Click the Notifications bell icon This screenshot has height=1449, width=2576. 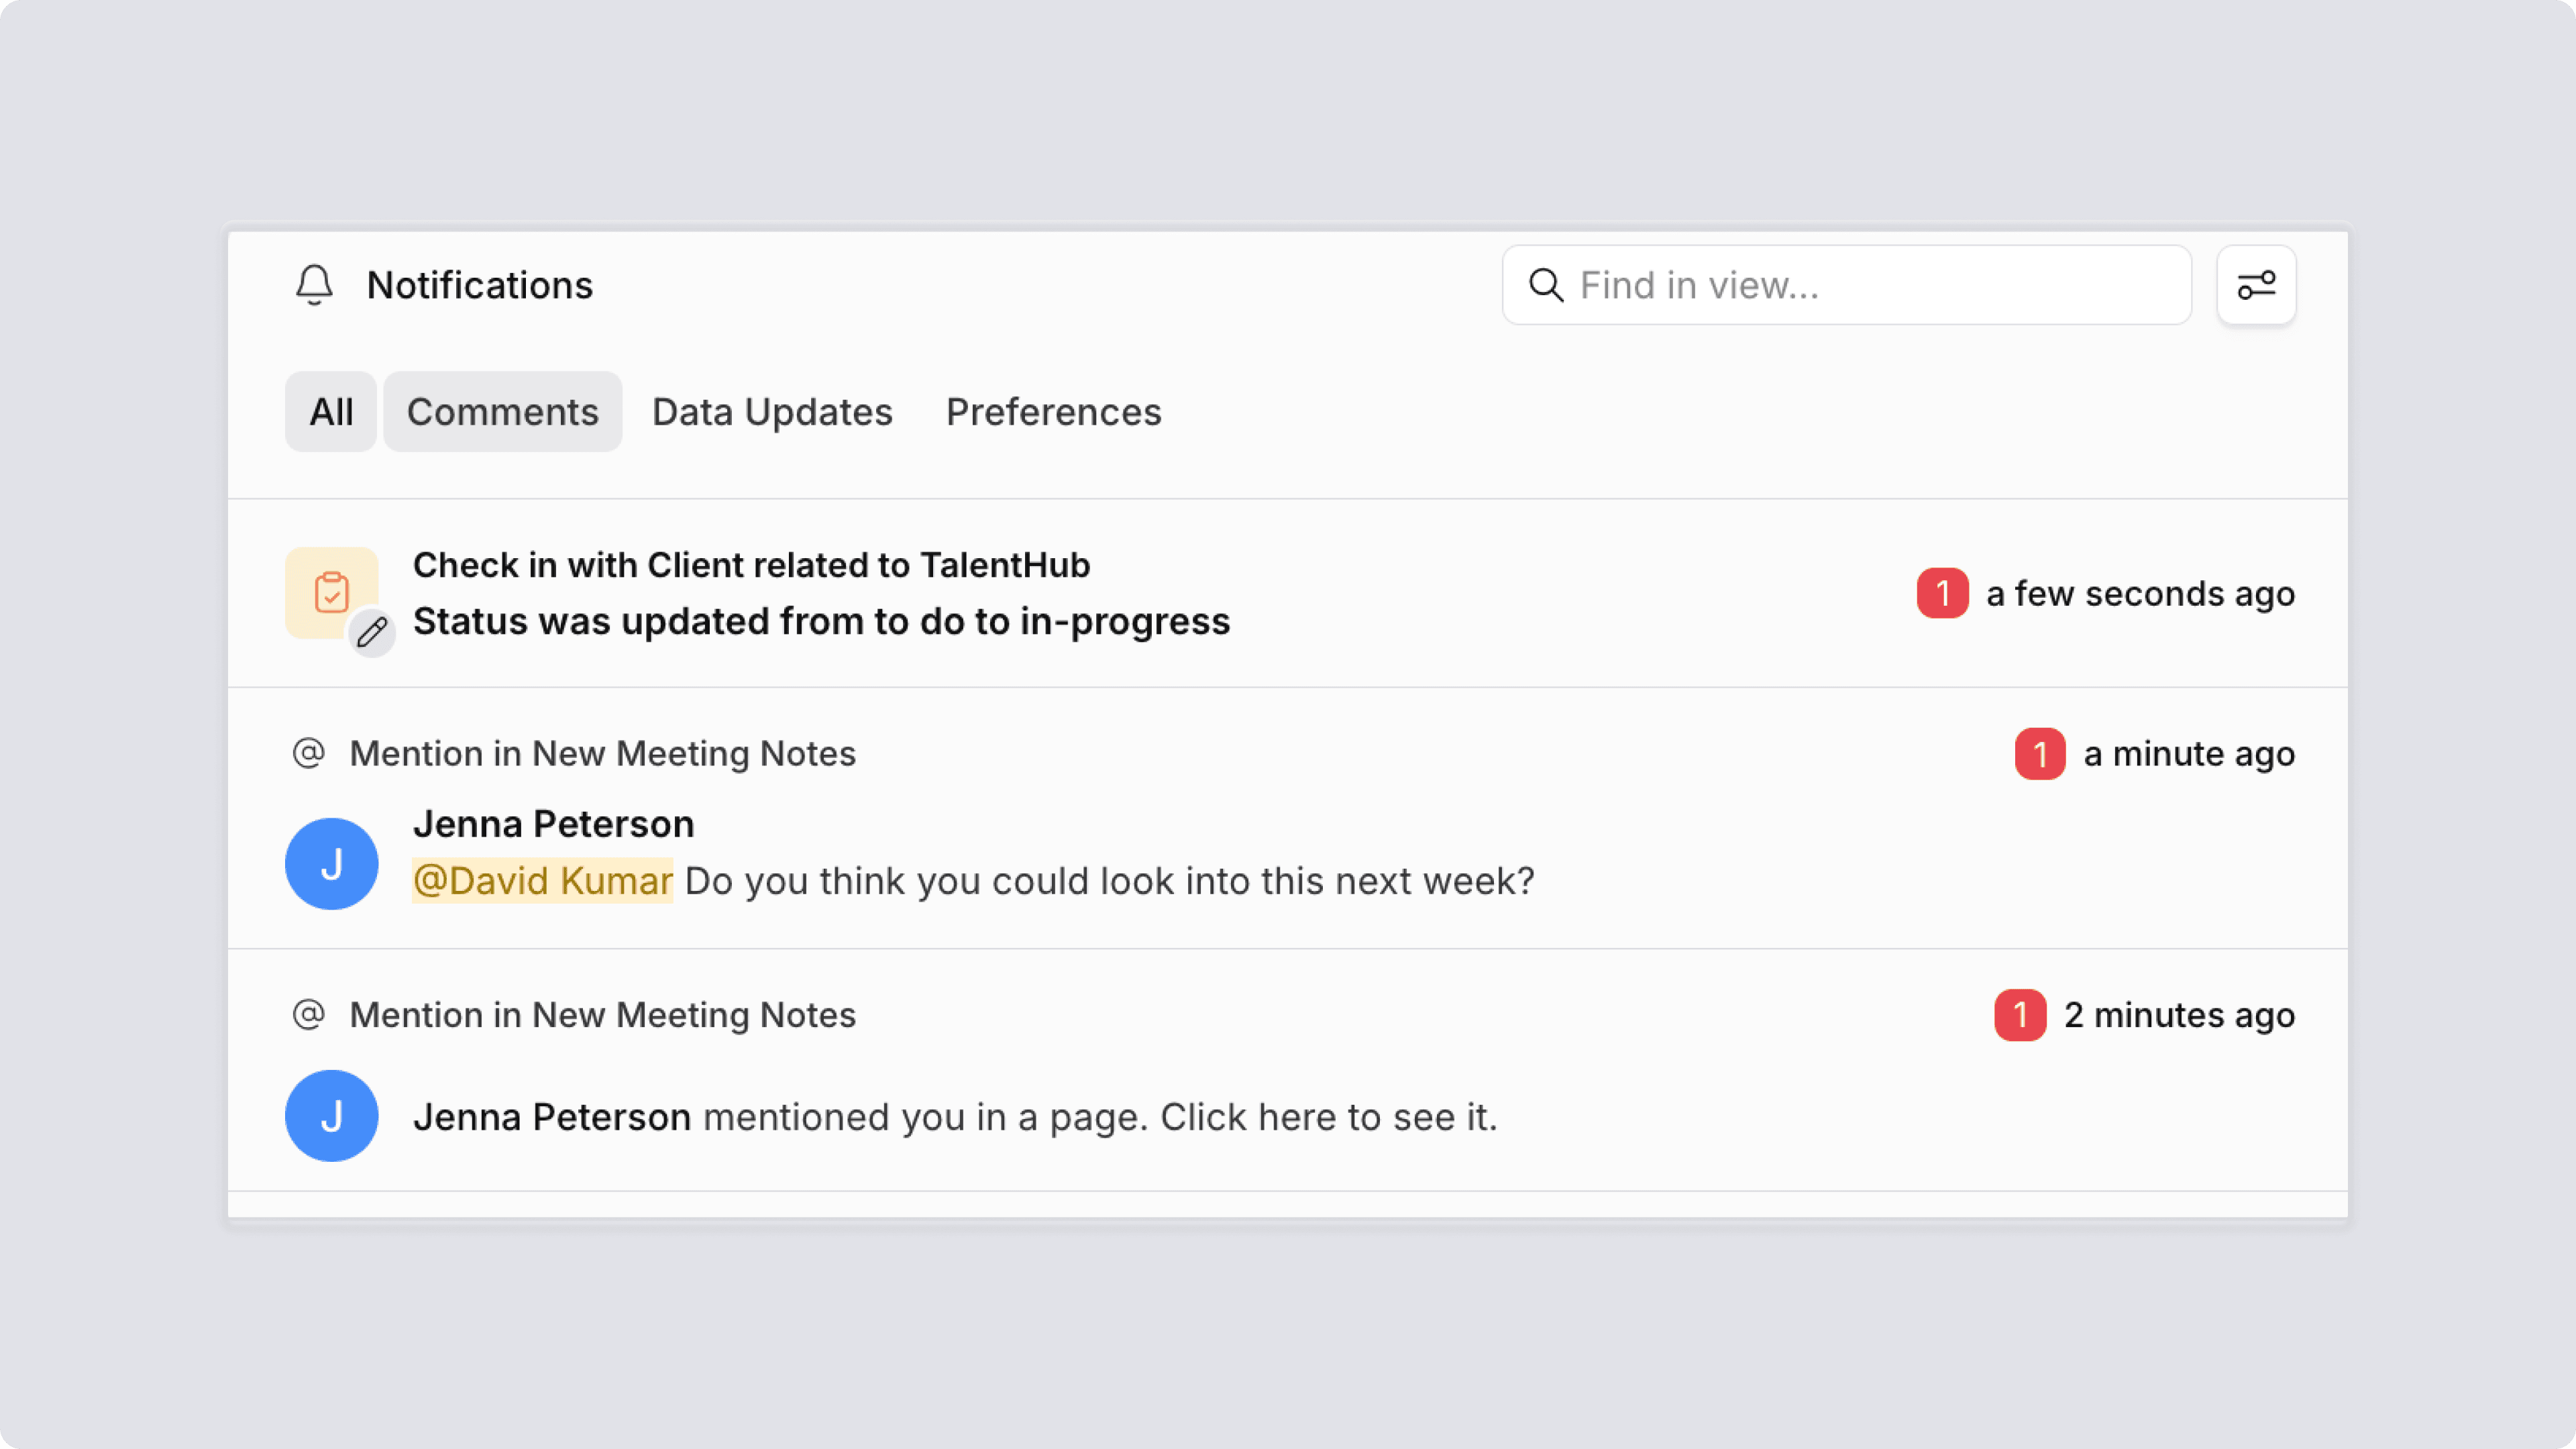point(314,285)
